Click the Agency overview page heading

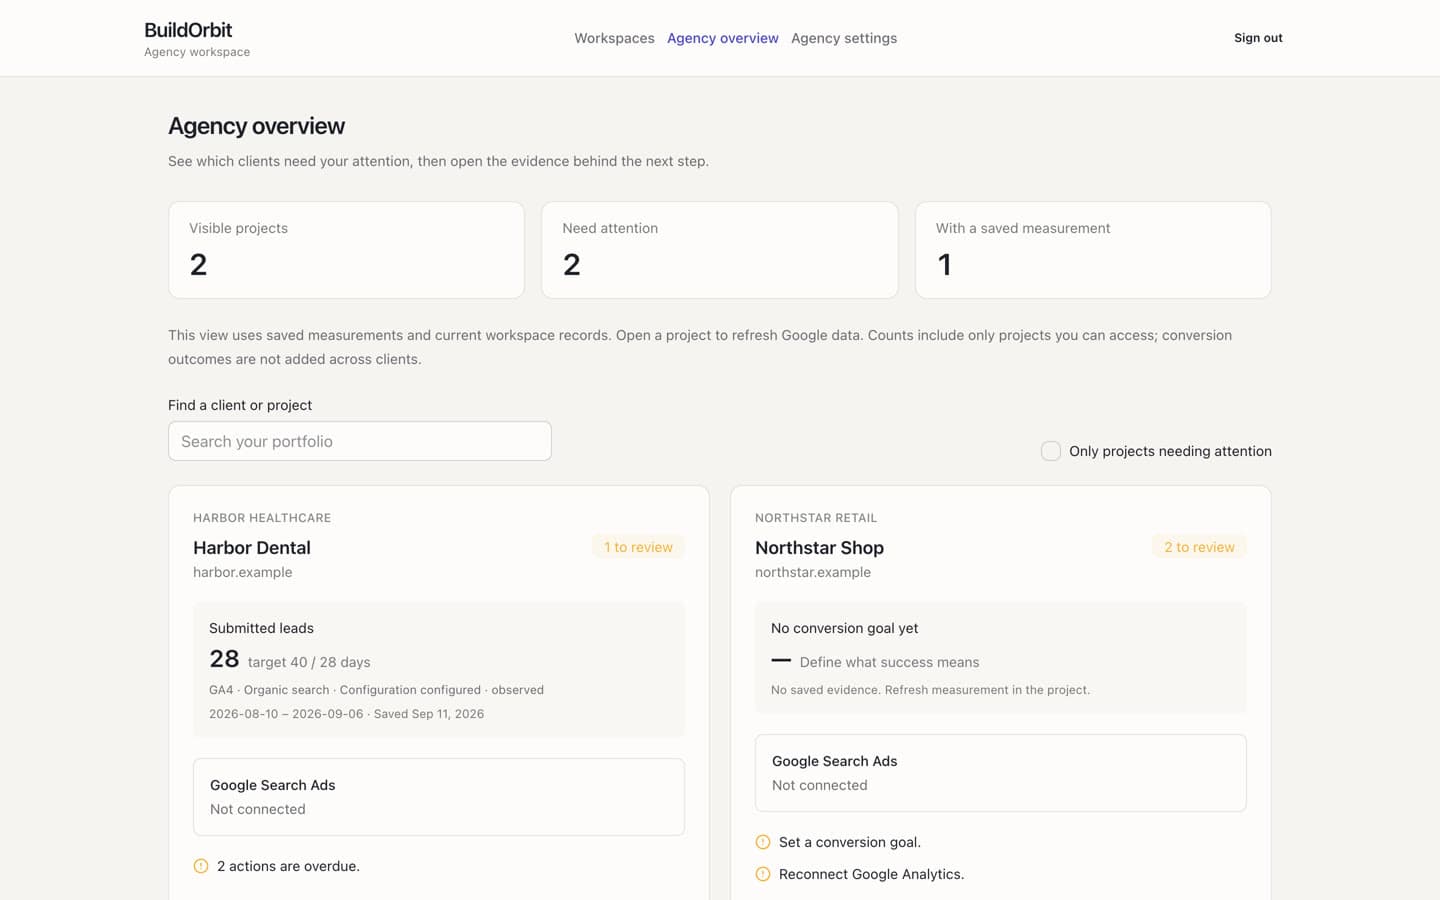coord(256,126)
